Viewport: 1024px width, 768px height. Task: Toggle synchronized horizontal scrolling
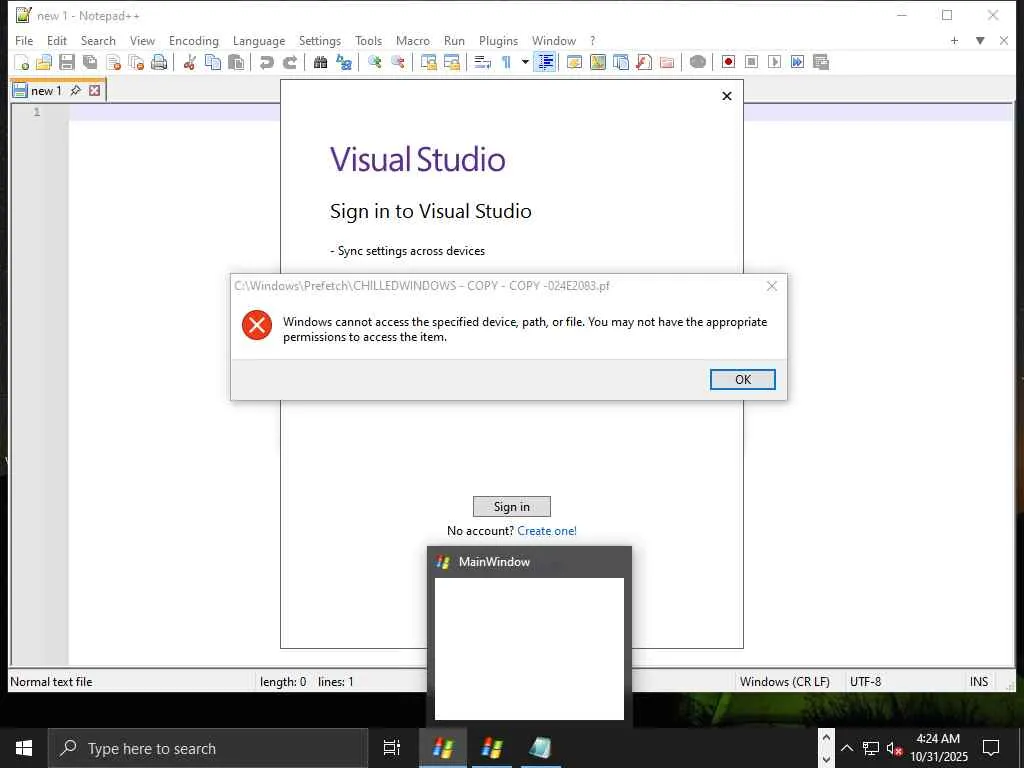pos(451,63)
